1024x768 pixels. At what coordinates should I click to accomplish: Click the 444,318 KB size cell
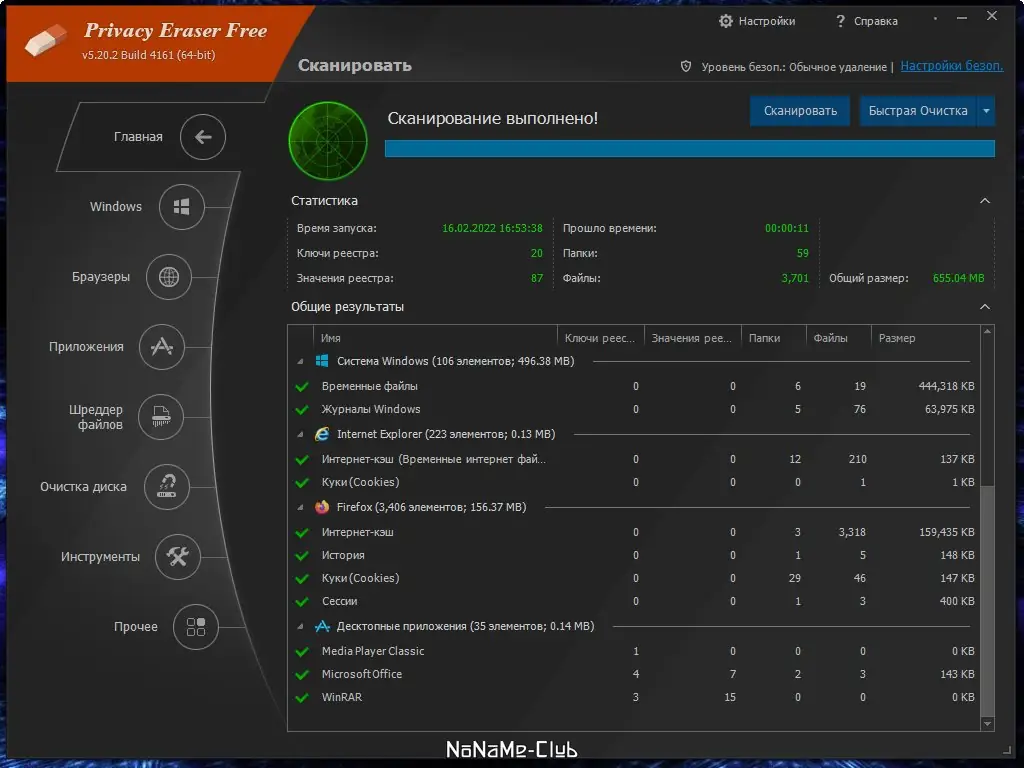[946, 386]
